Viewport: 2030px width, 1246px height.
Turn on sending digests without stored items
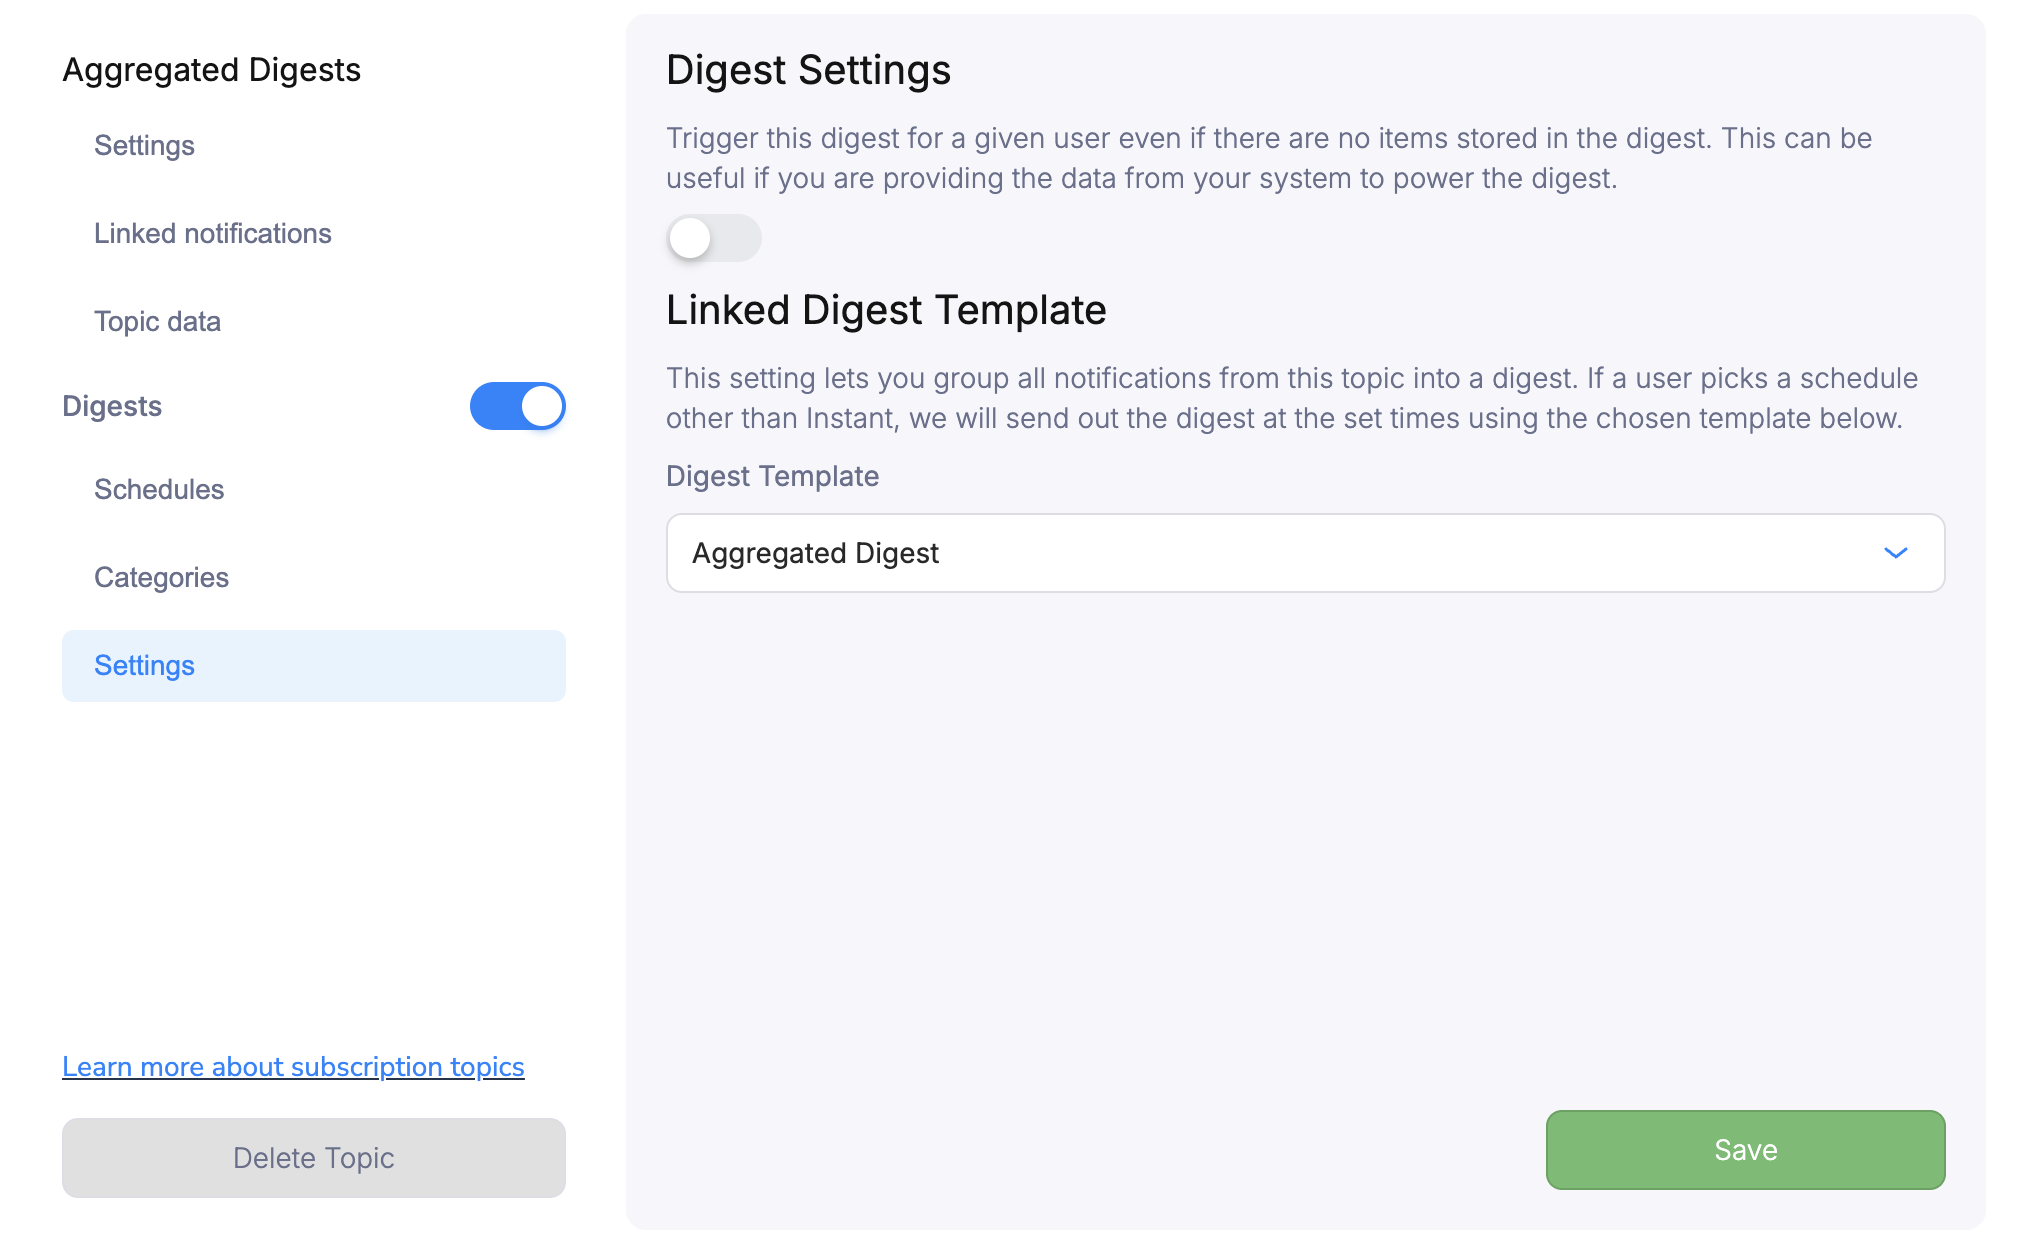click(x=713, y=238)
